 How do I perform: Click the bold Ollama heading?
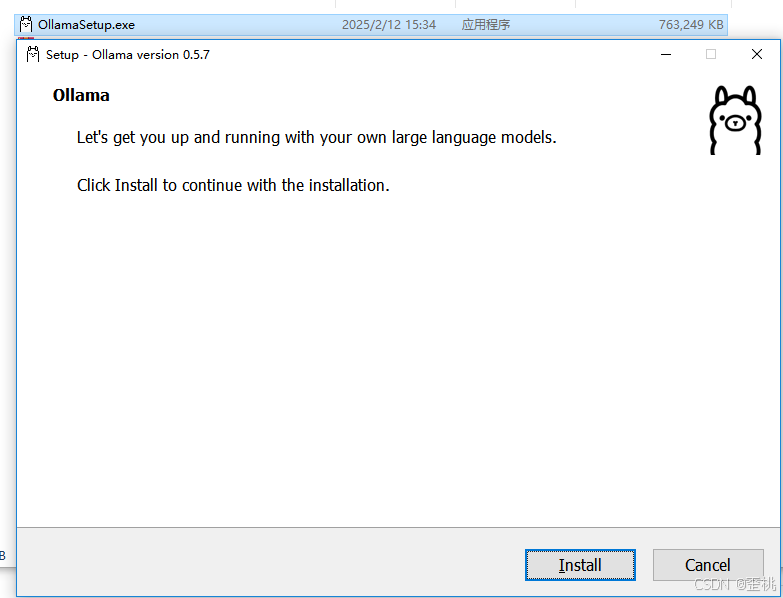click(81, 95)
